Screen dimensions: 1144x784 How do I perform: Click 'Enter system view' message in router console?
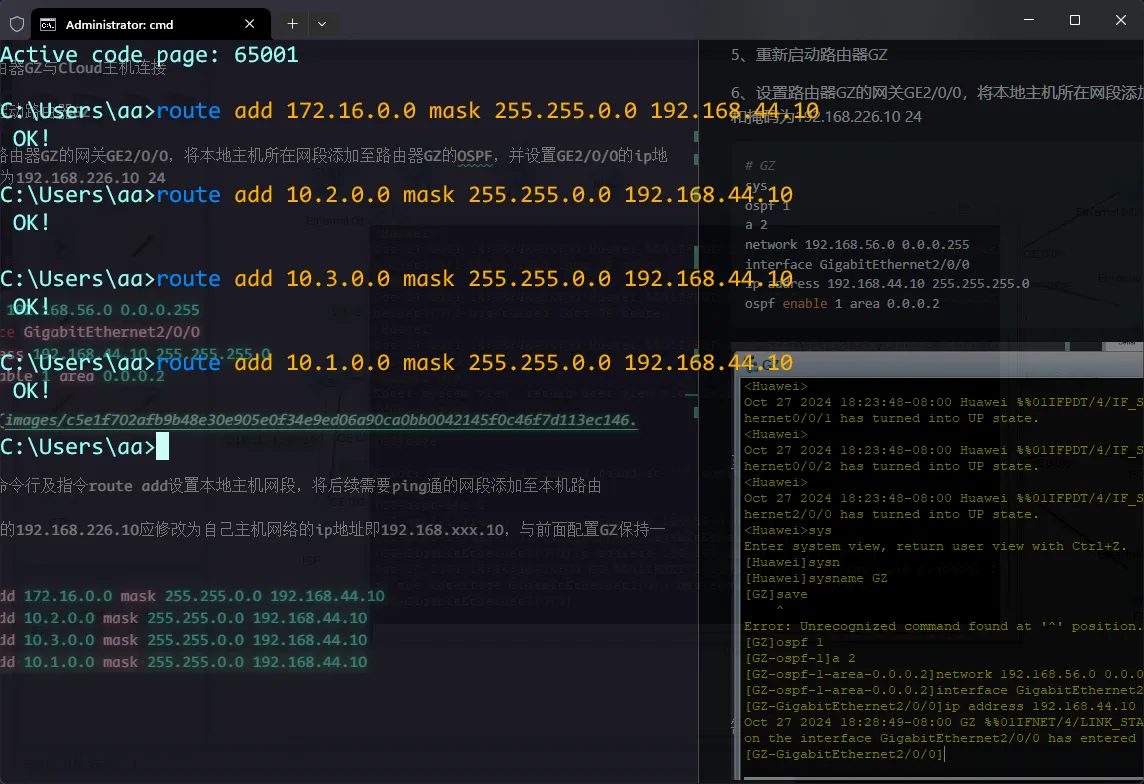pos(935,546)
